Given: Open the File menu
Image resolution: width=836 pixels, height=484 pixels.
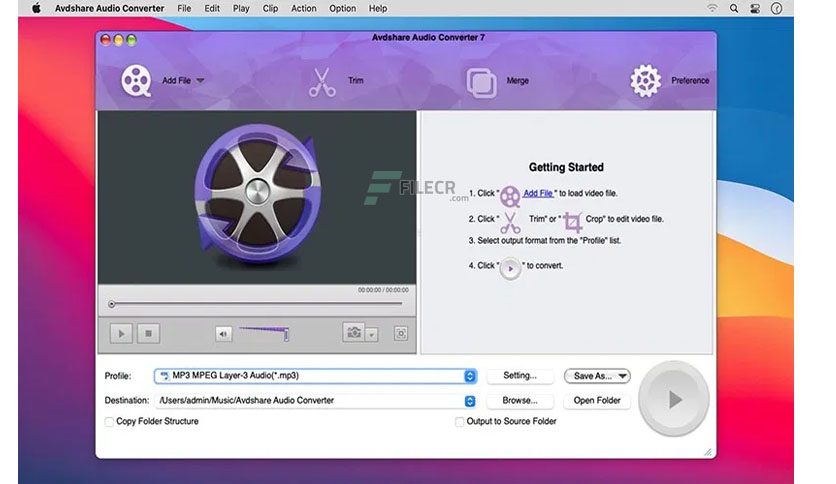Looking at the screenshot, I should (184, 9).
